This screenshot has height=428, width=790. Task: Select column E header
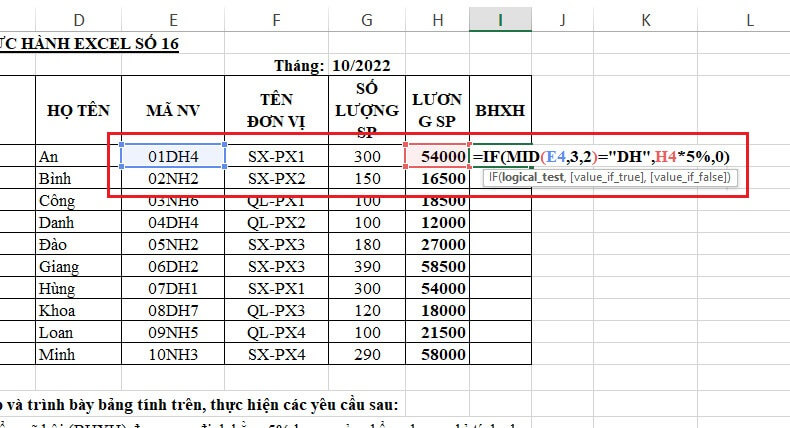click(x=173, y=20)
